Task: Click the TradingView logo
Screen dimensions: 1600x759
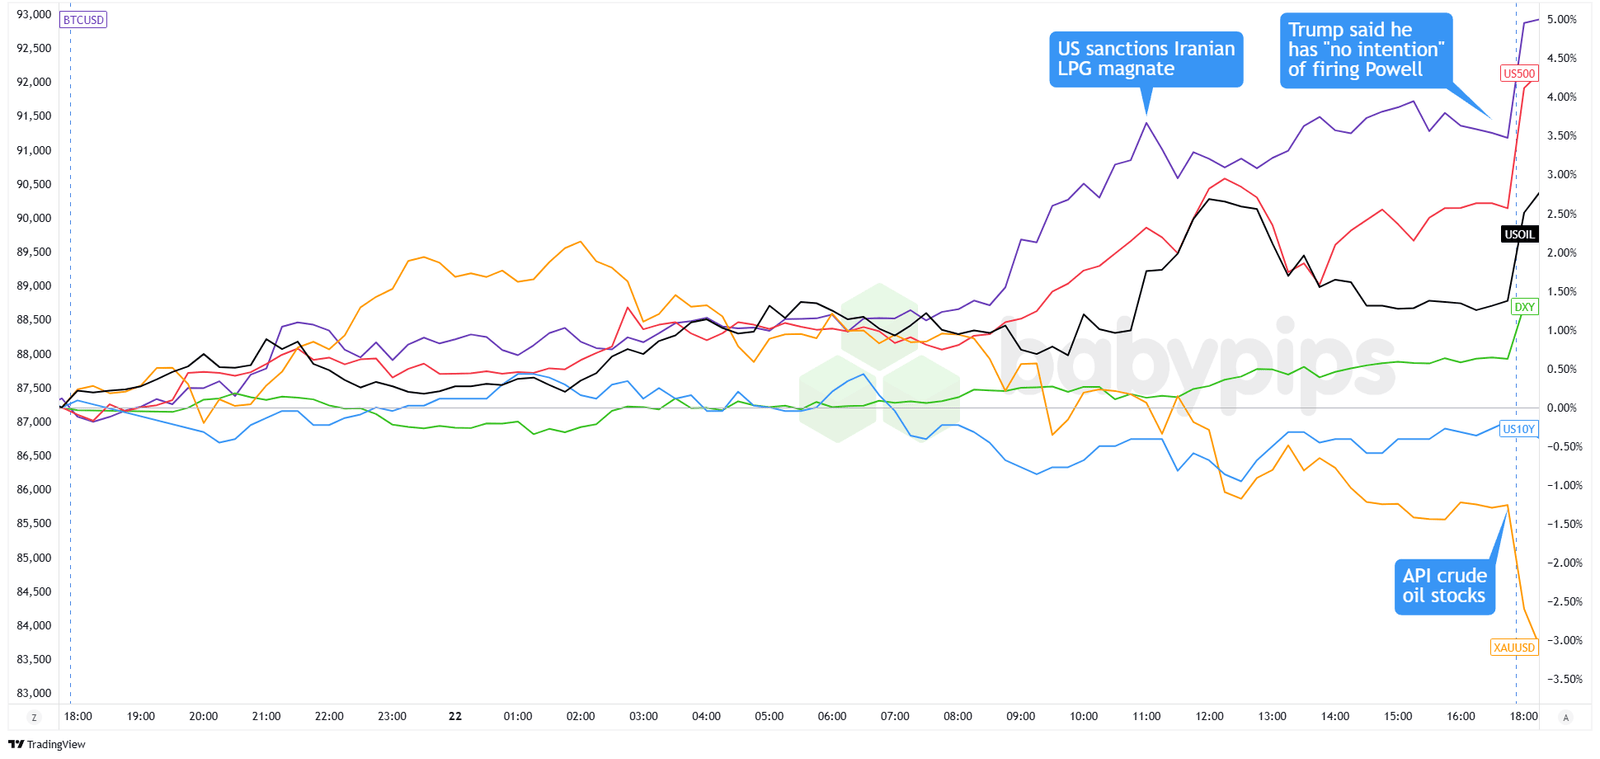Action: [47, 744]
